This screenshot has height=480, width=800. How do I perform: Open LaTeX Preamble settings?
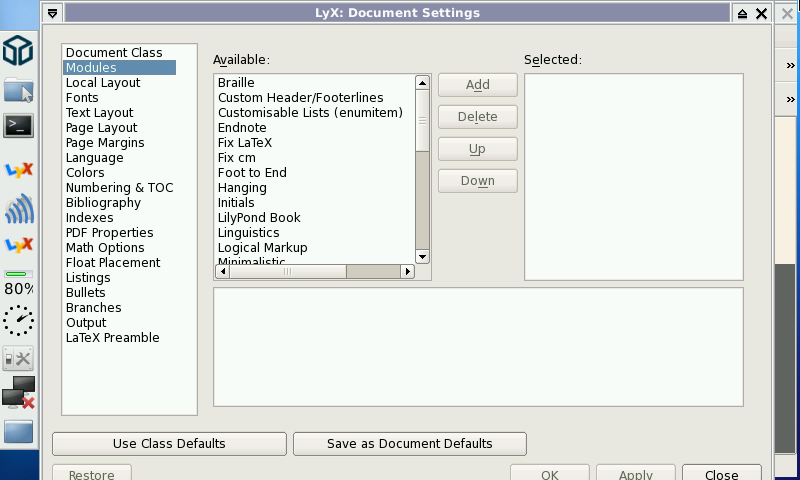pos(113,338)
